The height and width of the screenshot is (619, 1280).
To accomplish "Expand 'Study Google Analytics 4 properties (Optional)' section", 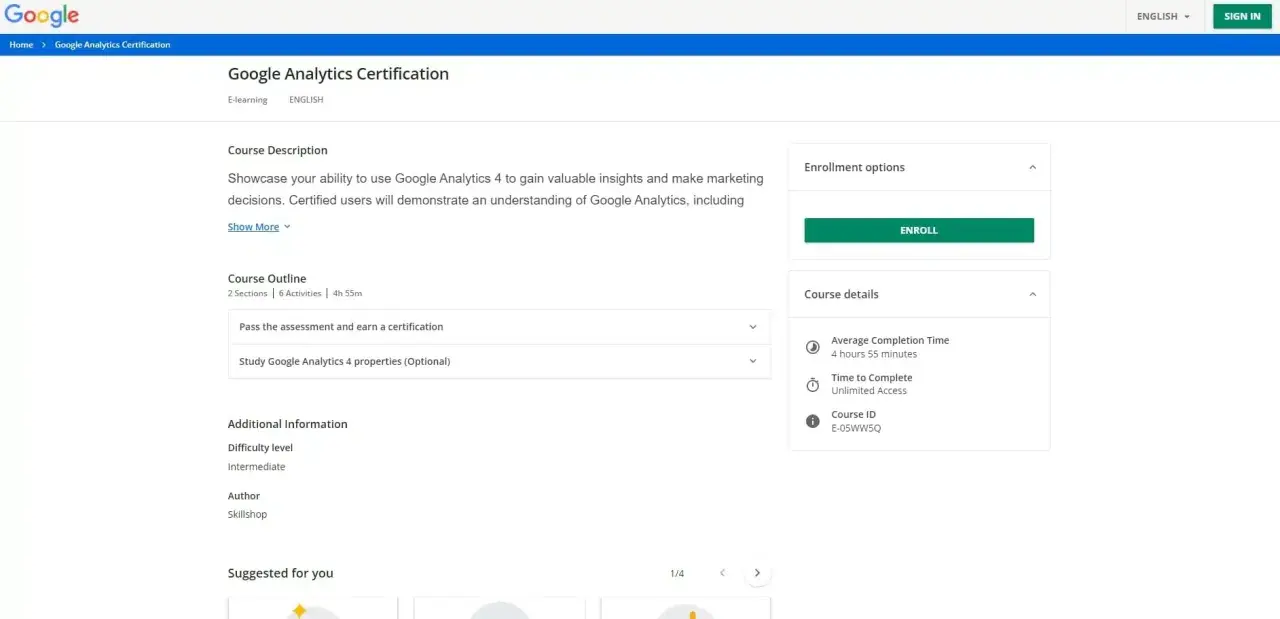I will coord(499,361).
